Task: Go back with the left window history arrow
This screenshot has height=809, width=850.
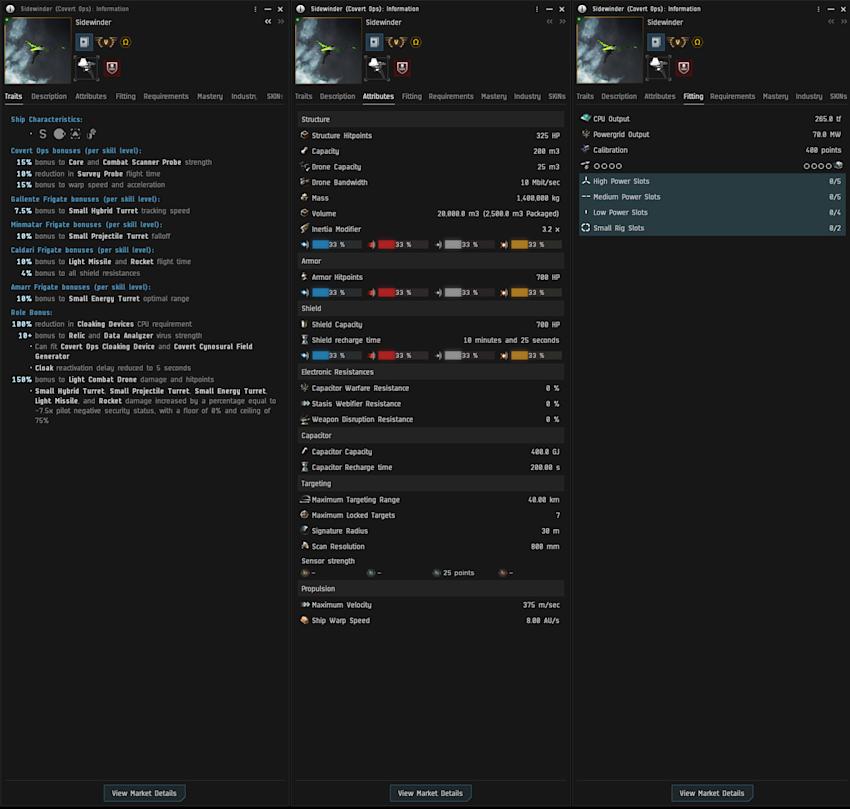Action: tap(268, 22)
